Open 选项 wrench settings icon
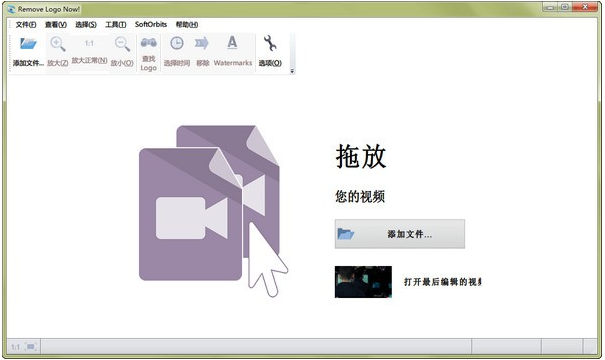Viewport: 605px width, 360px height. (270, 43)
